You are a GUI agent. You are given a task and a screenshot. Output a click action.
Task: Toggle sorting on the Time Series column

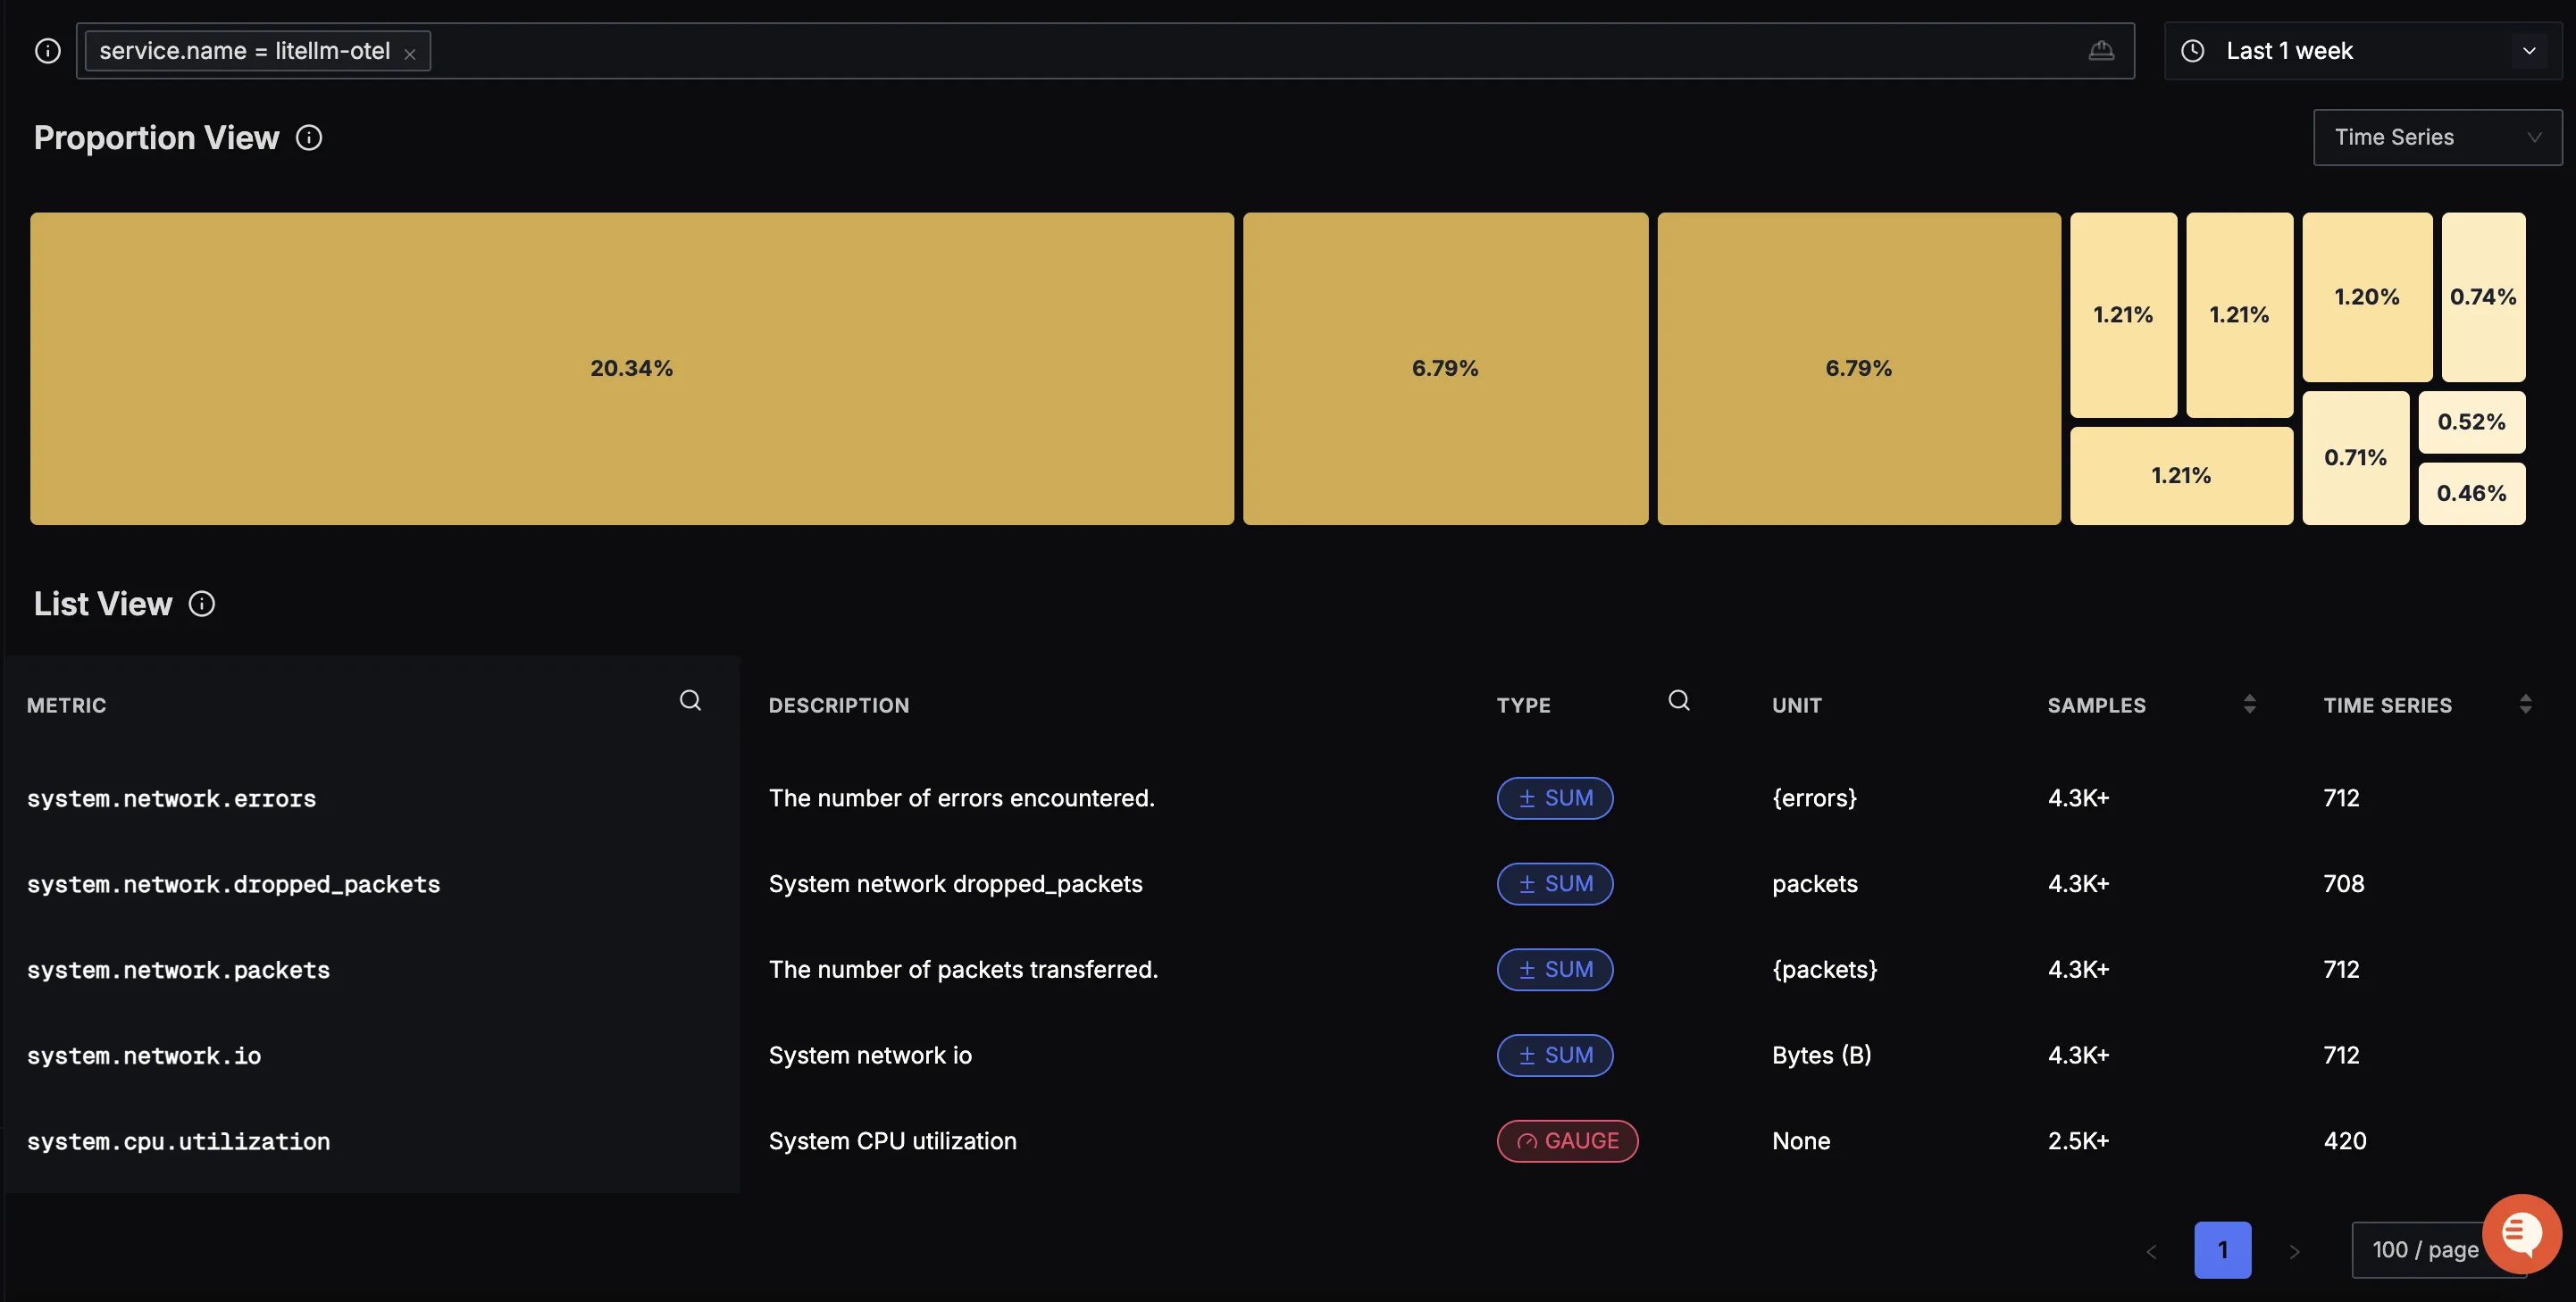coord(2528,704)
